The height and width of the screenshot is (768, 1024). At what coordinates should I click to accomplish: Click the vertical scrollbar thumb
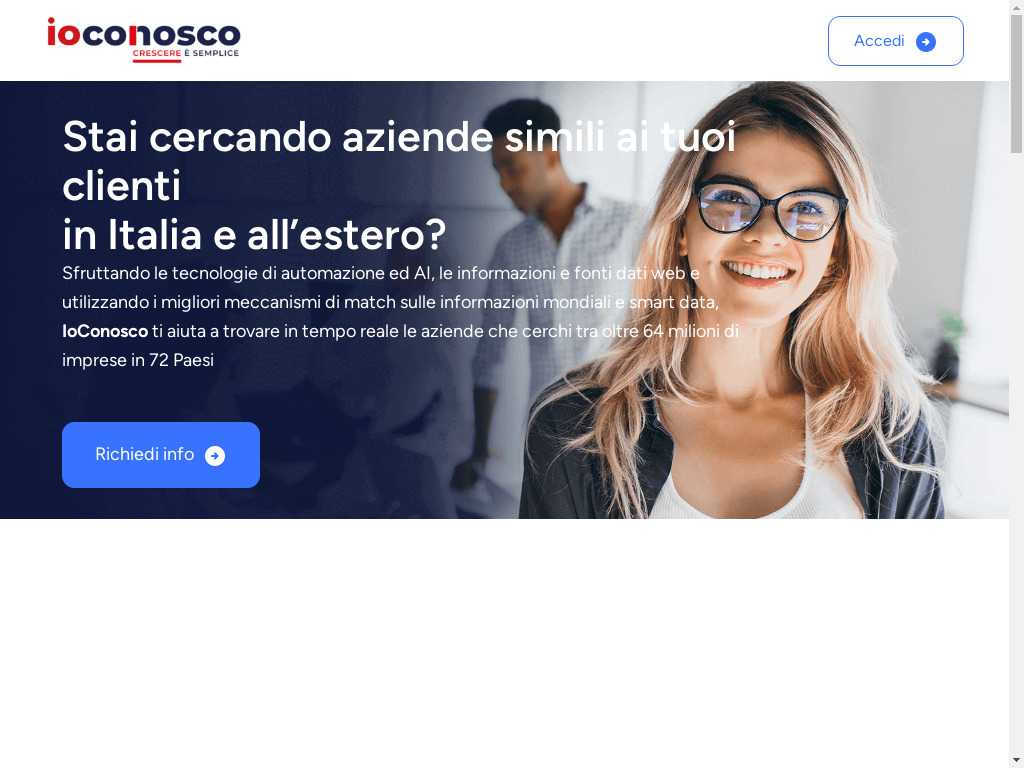click(1016, 84)
